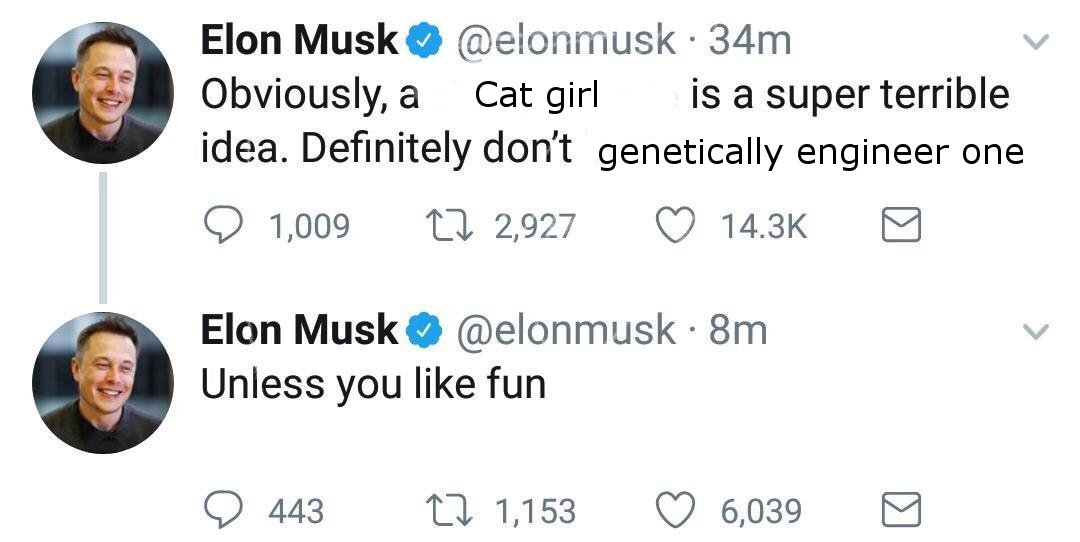Open the 'Elon Musk' name link on the first tweet
This screenshot has width=1080, height=542.
coord(299,41)
